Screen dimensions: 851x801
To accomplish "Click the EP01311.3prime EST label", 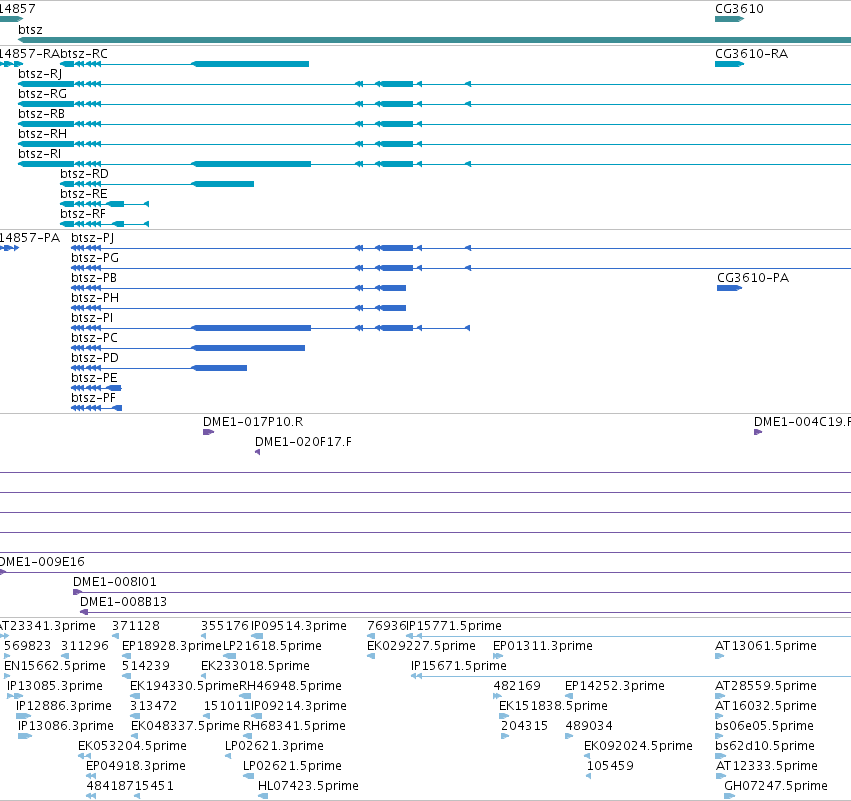I will pos(543,646).
